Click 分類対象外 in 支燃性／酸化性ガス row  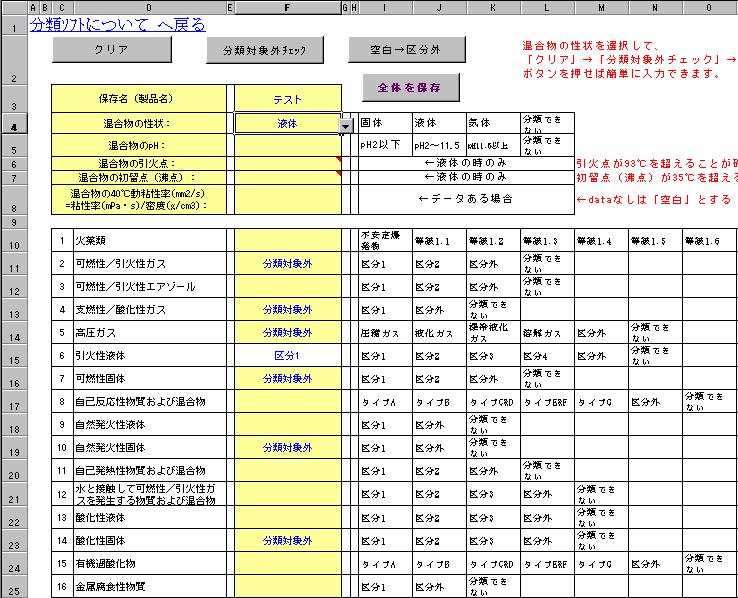[x=288, y=310]
